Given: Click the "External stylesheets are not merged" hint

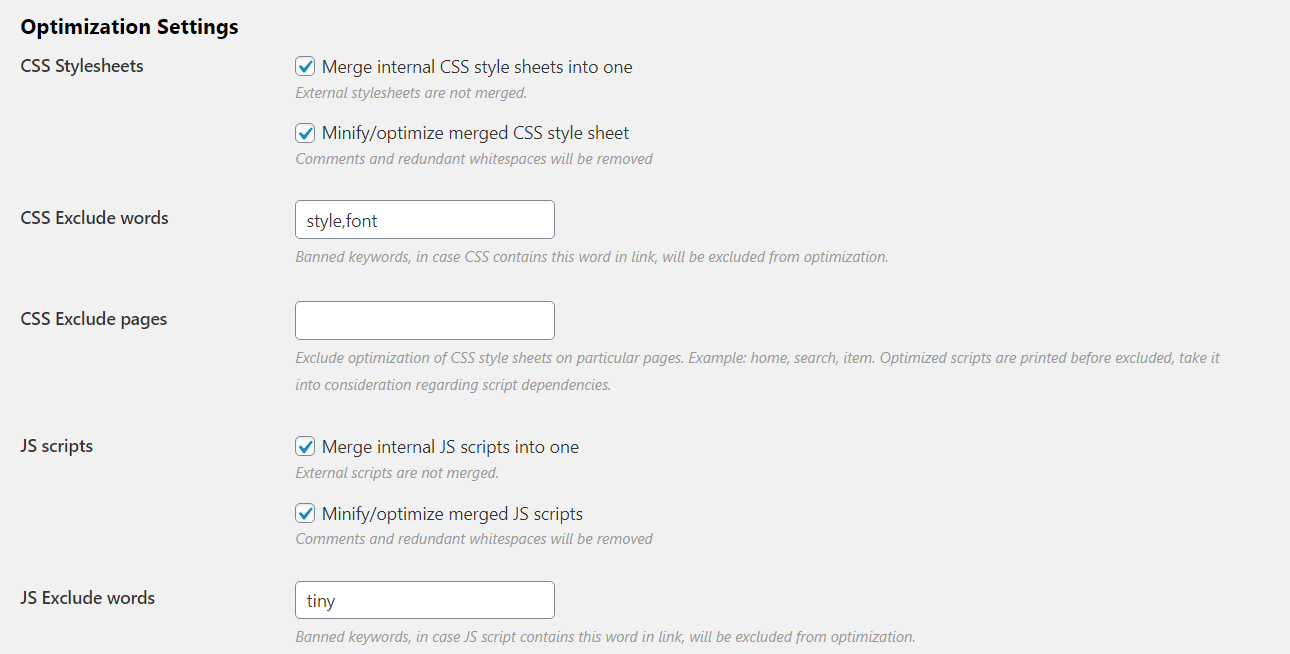Looking at the screenshot, I should pos(411,93).
